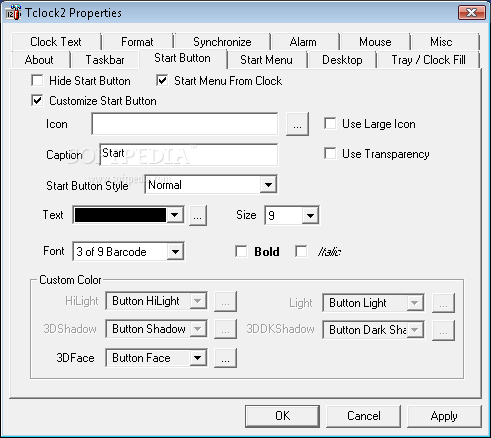
Task: Click the Caption text field
Action: tap(189, 155)
